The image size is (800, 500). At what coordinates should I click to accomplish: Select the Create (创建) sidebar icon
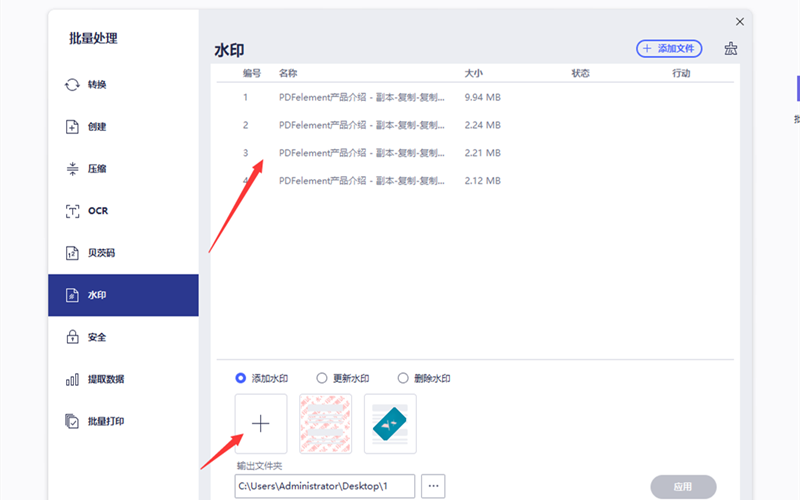[x=72, y=127]
